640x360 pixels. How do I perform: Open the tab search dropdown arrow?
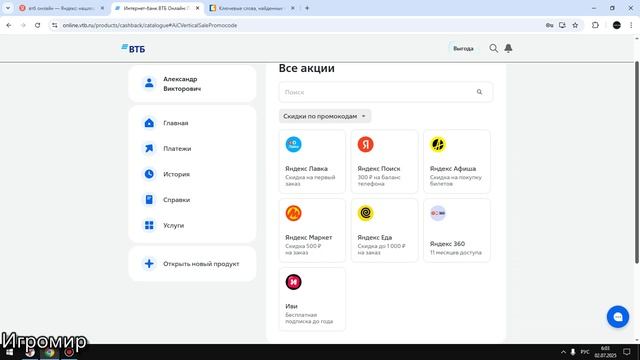(8, 8)
